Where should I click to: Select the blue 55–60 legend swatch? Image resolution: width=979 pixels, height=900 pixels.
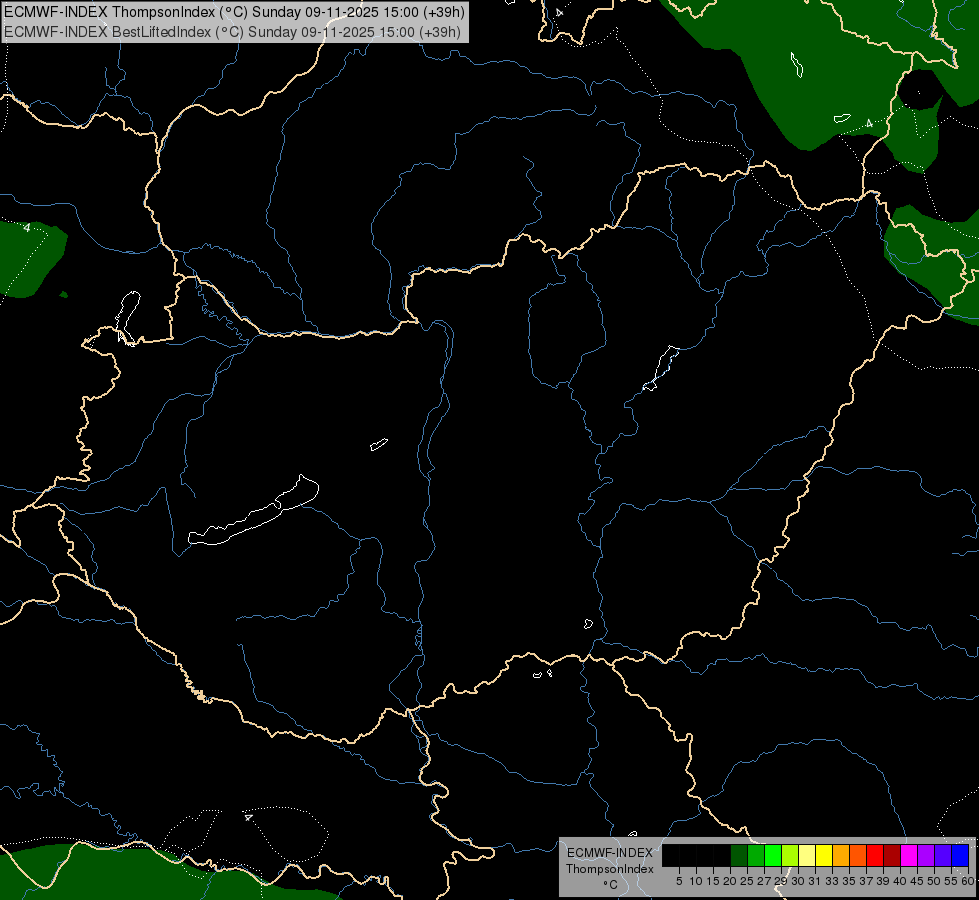pyautogui.click(x=960, y=855)
